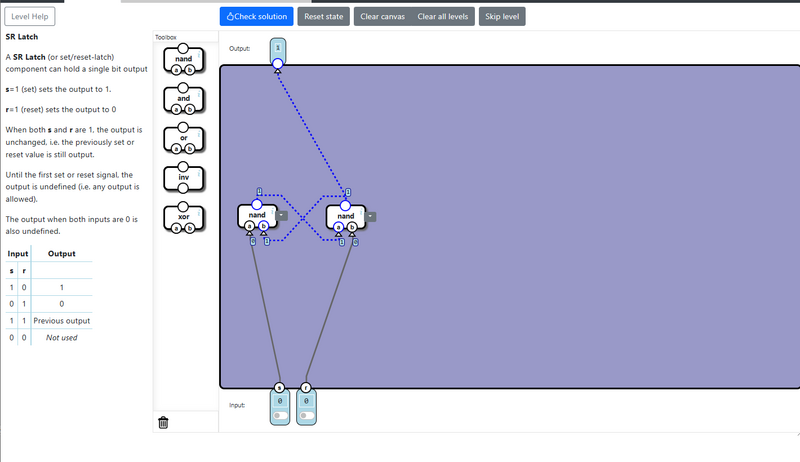
Task: Open Level Help
Action: 30,16
